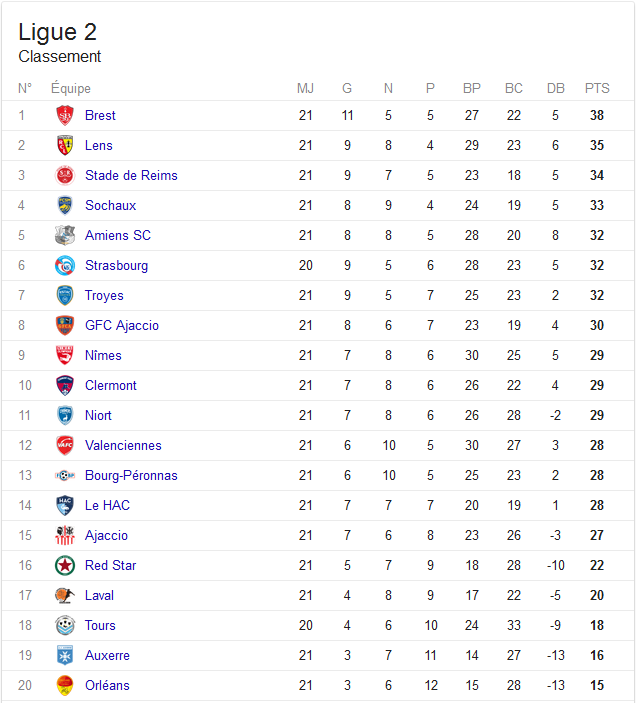Image resolution: width=636 pixels, height=703 pixels.
Task: Click the Ligue 2 title heading
Action: pyautogui.click(x=57, y=32)
